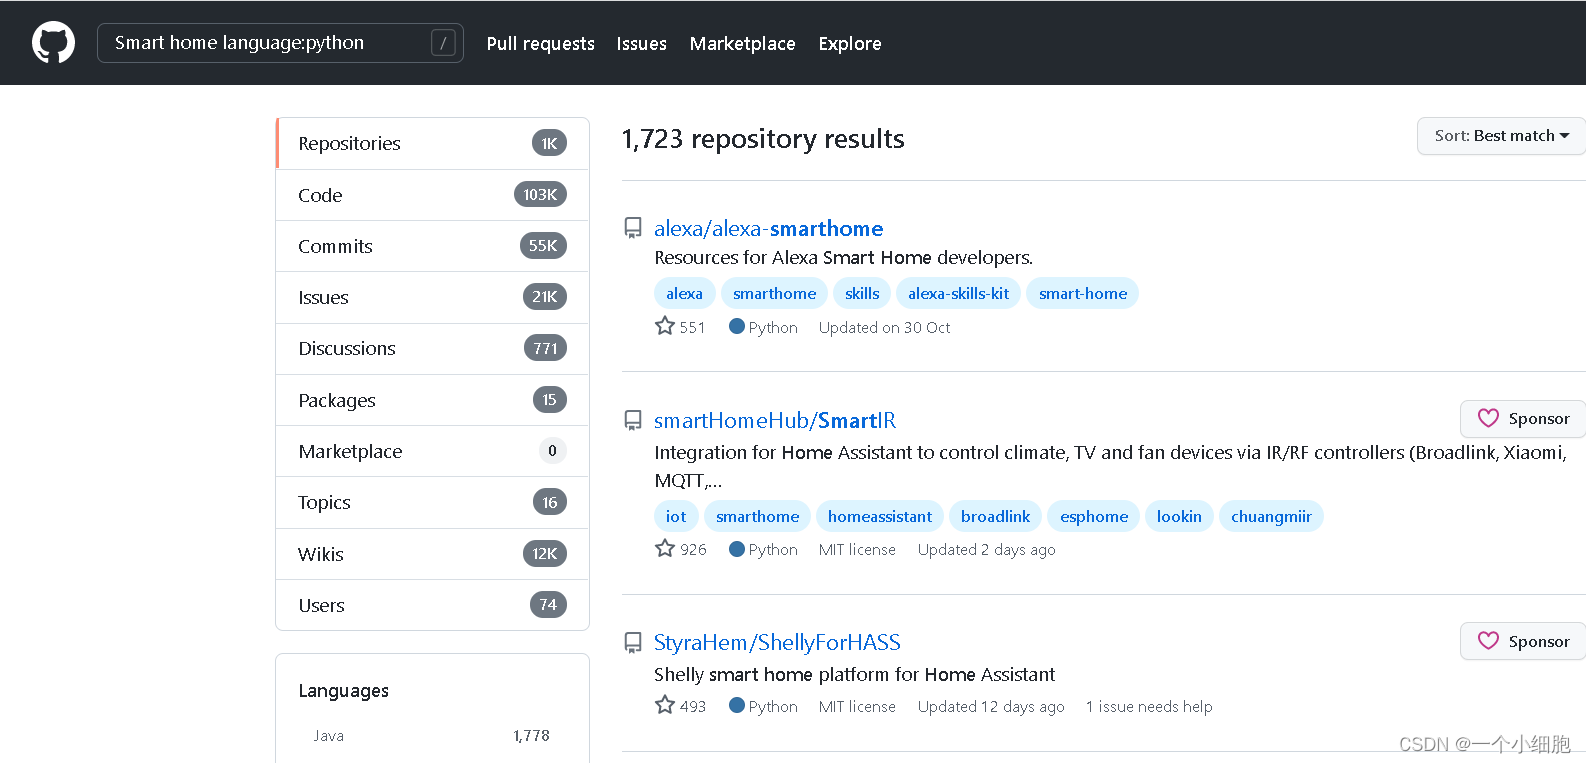
Task: Click the Sponsor button for ShellyForHASS
Action: (1523, 641)
